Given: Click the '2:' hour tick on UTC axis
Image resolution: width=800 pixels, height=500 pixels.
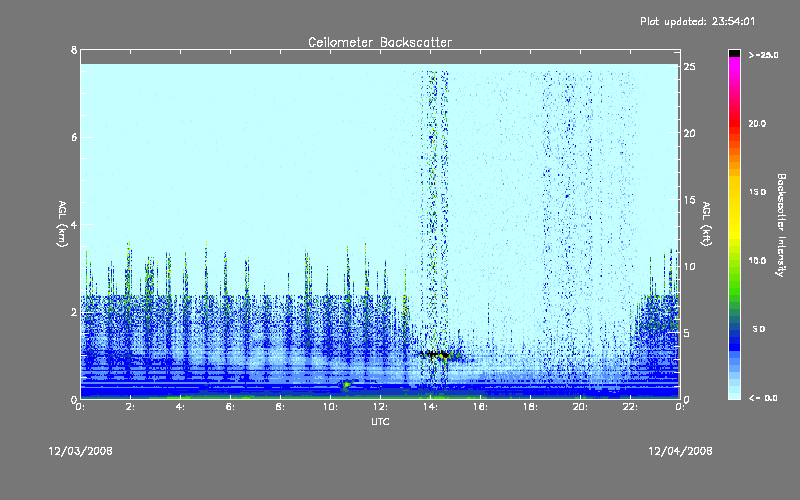Looking at the screenshot, I should click(131, 407).
